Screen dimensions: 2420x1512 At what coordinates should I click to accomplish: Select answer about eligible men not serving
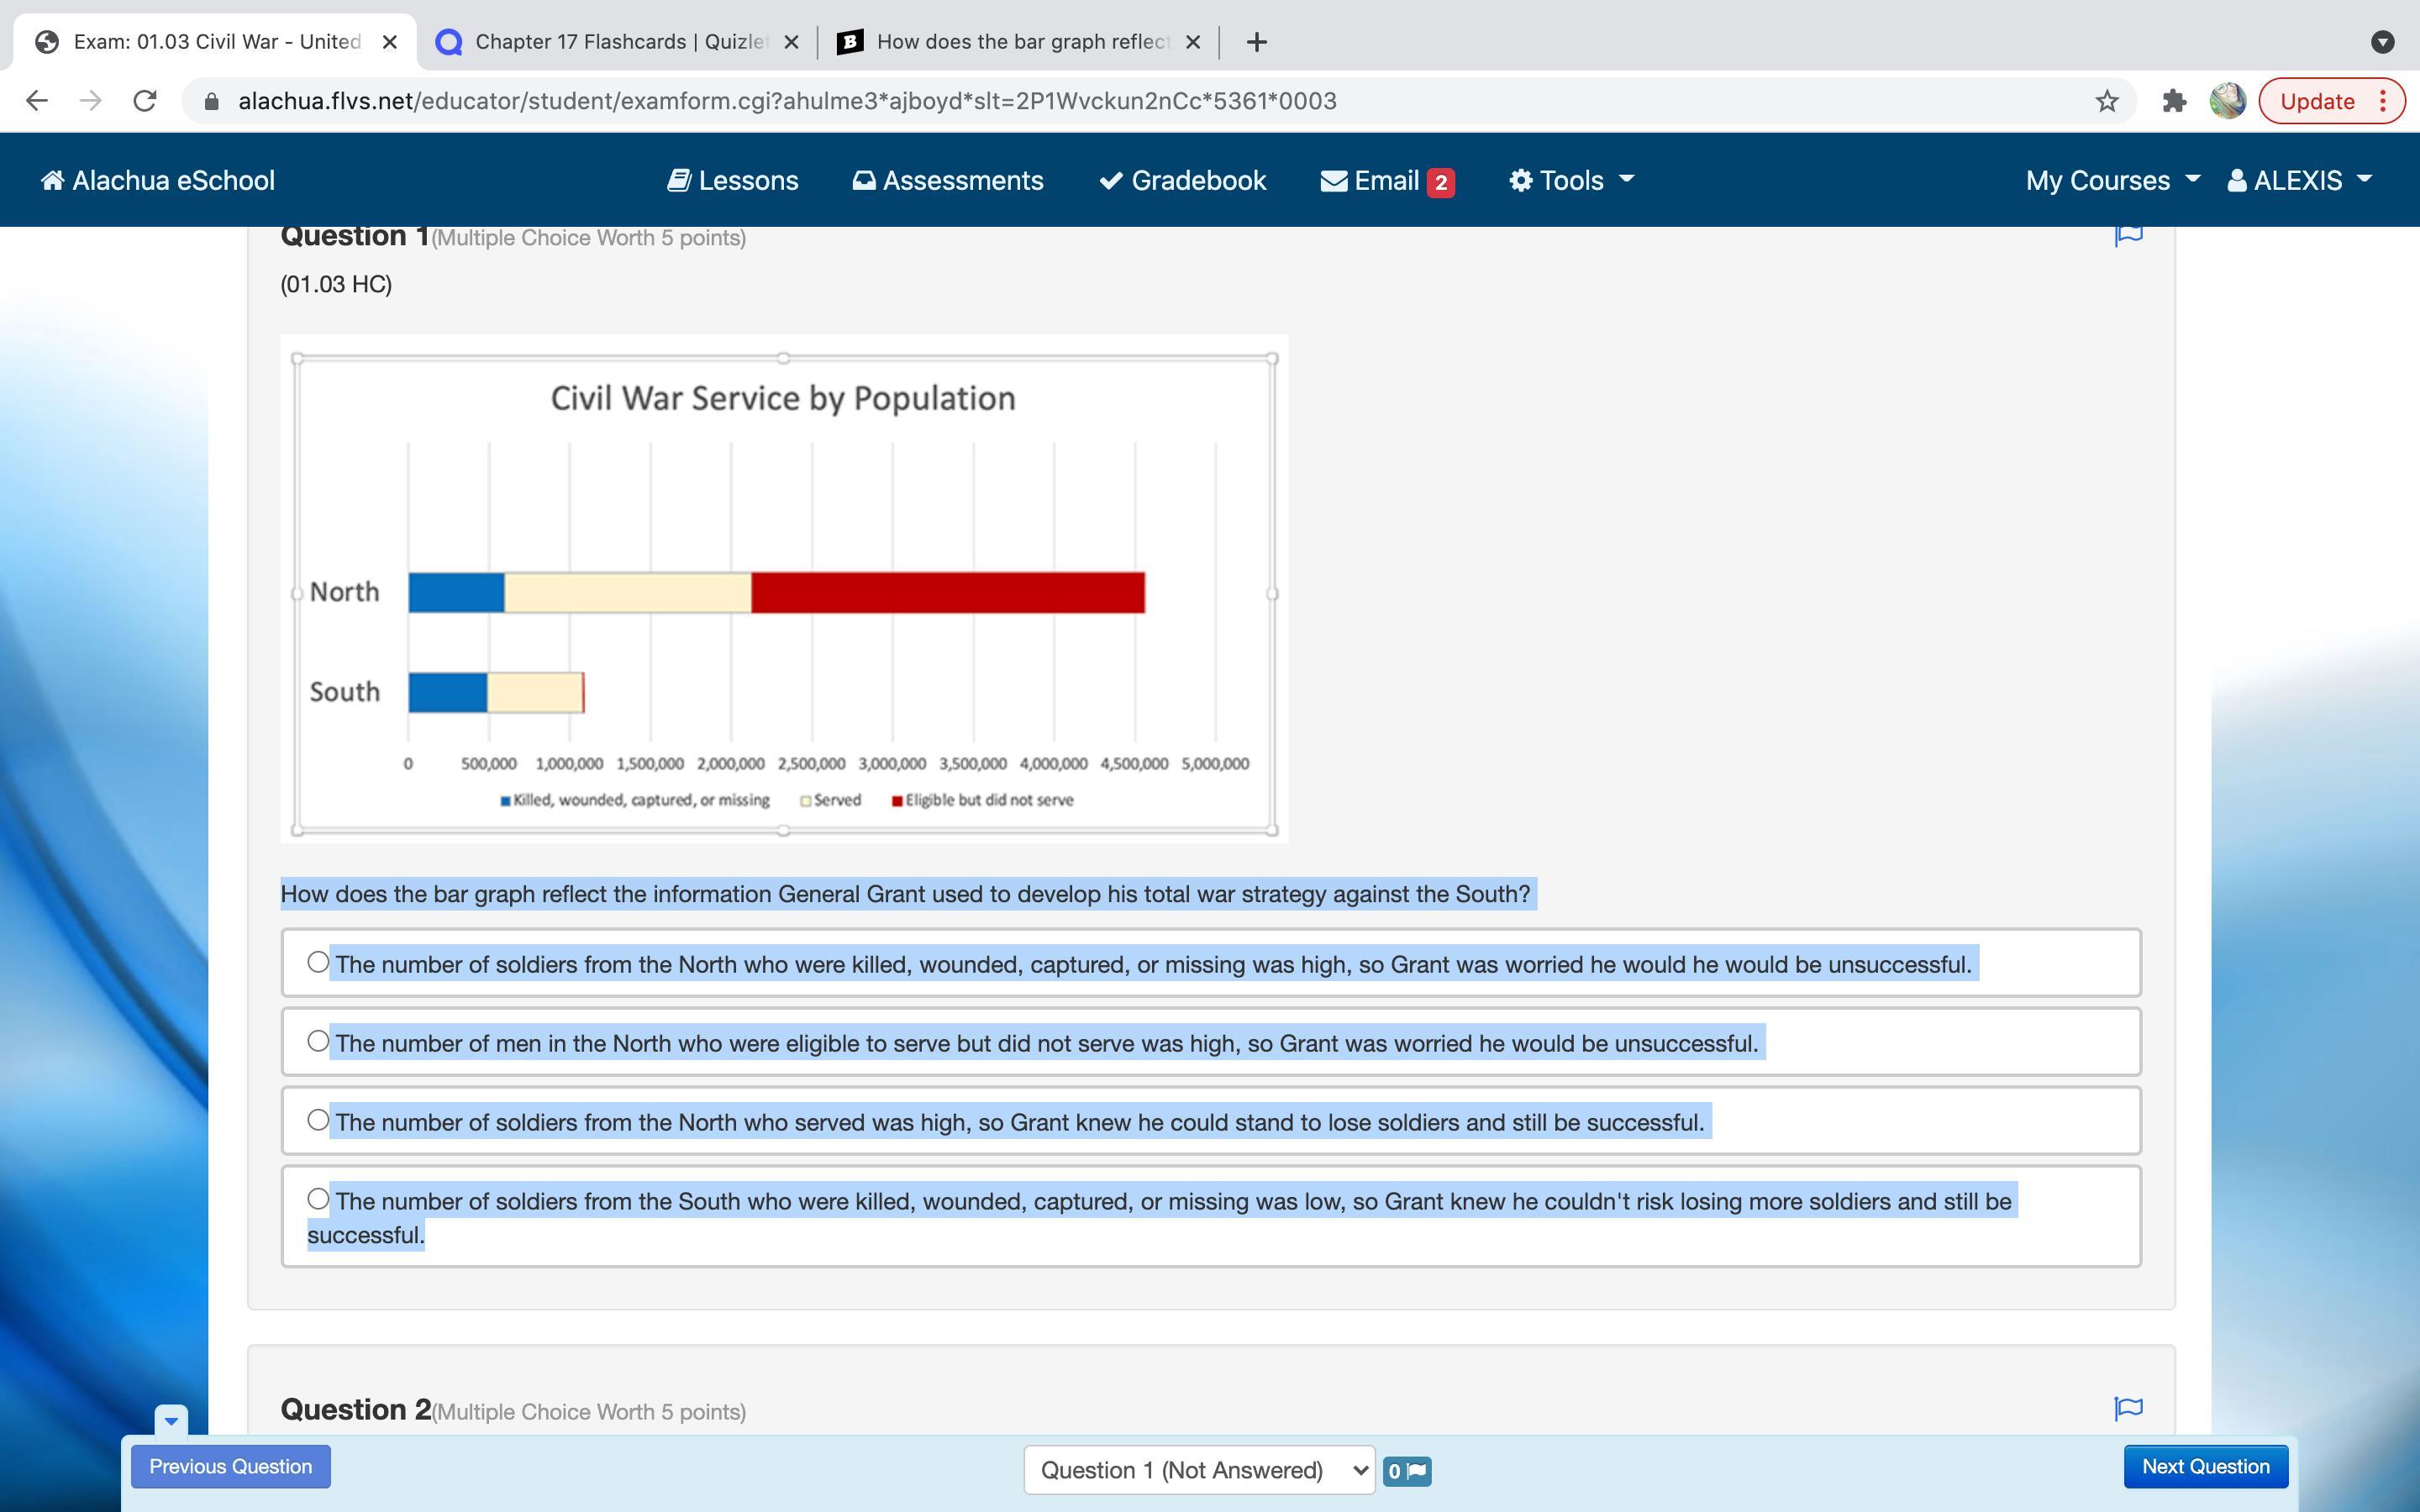318,1041
